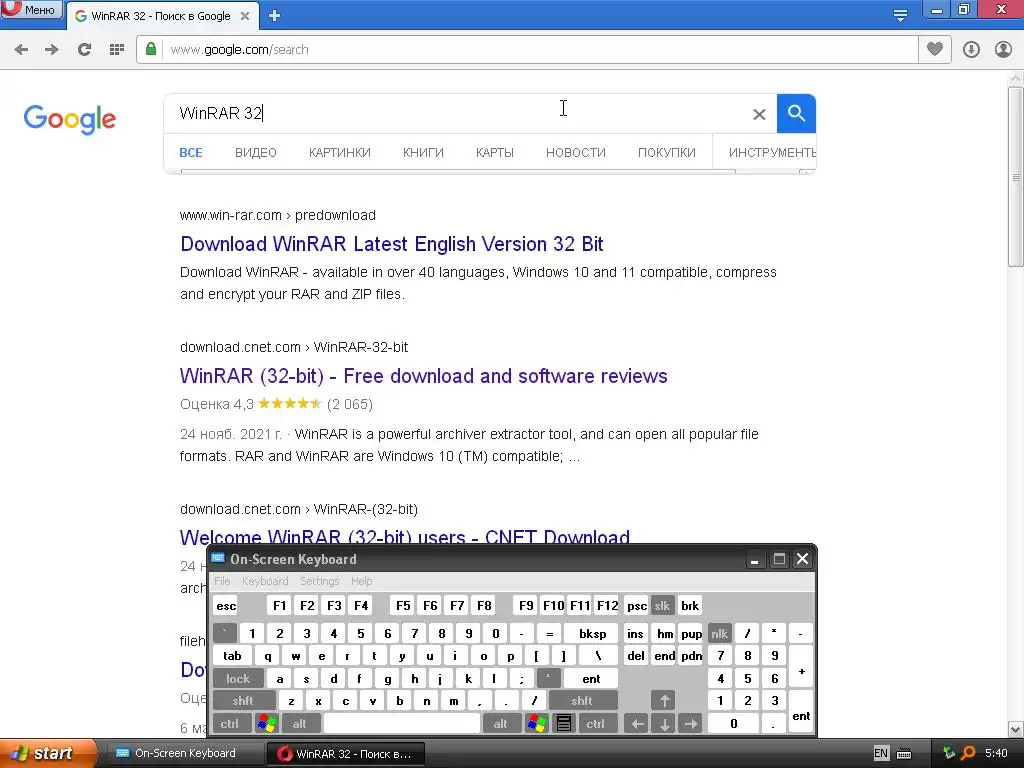Toggle the right alt key
This screenshot has width=1024, height=768.
[501, 724]
